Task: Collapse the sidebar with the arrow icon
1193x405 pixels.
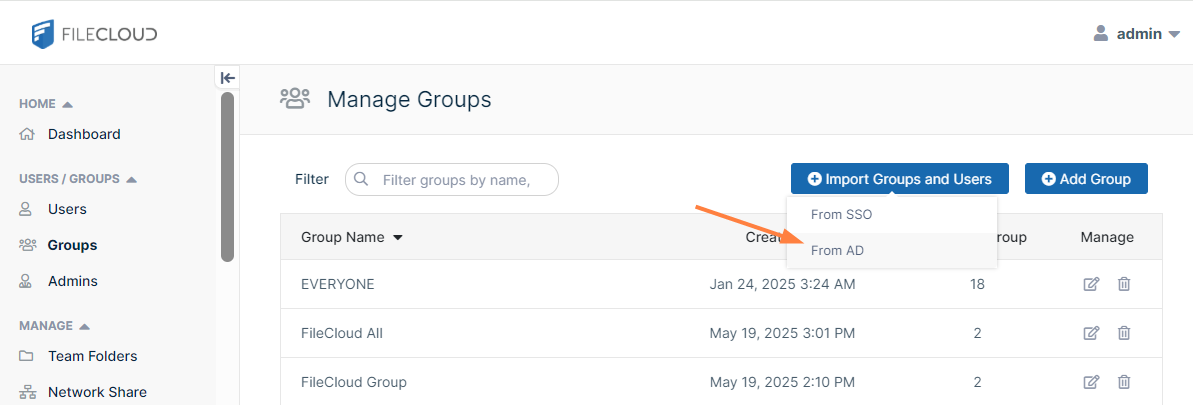Action: [227, 78]
